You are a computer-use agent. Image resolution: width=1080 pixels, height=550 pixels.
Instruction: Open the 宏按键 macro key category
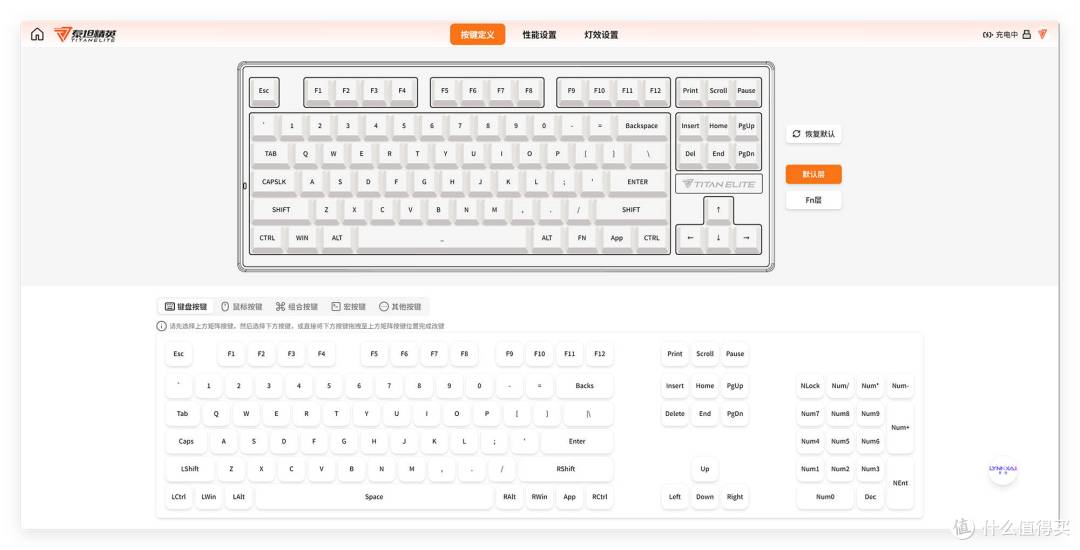pos(348,307)
